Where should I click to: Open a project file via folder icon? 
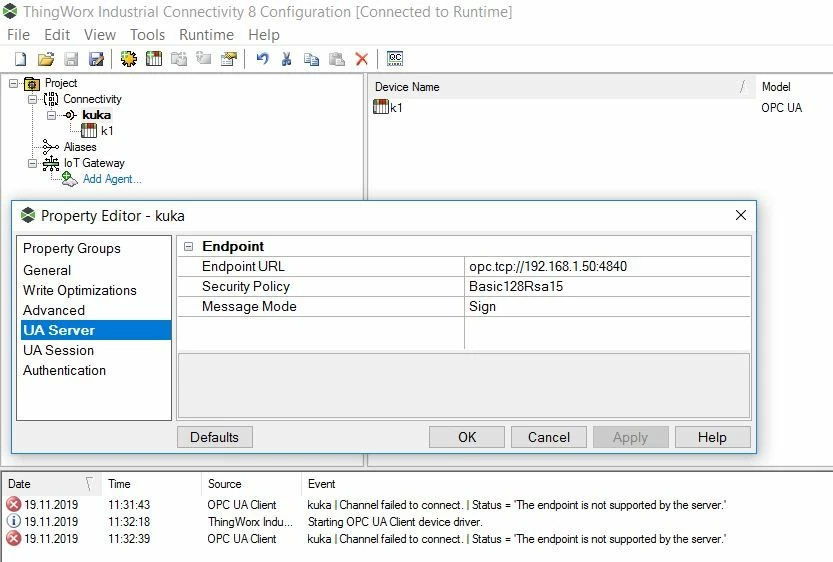tap(46, 58)
